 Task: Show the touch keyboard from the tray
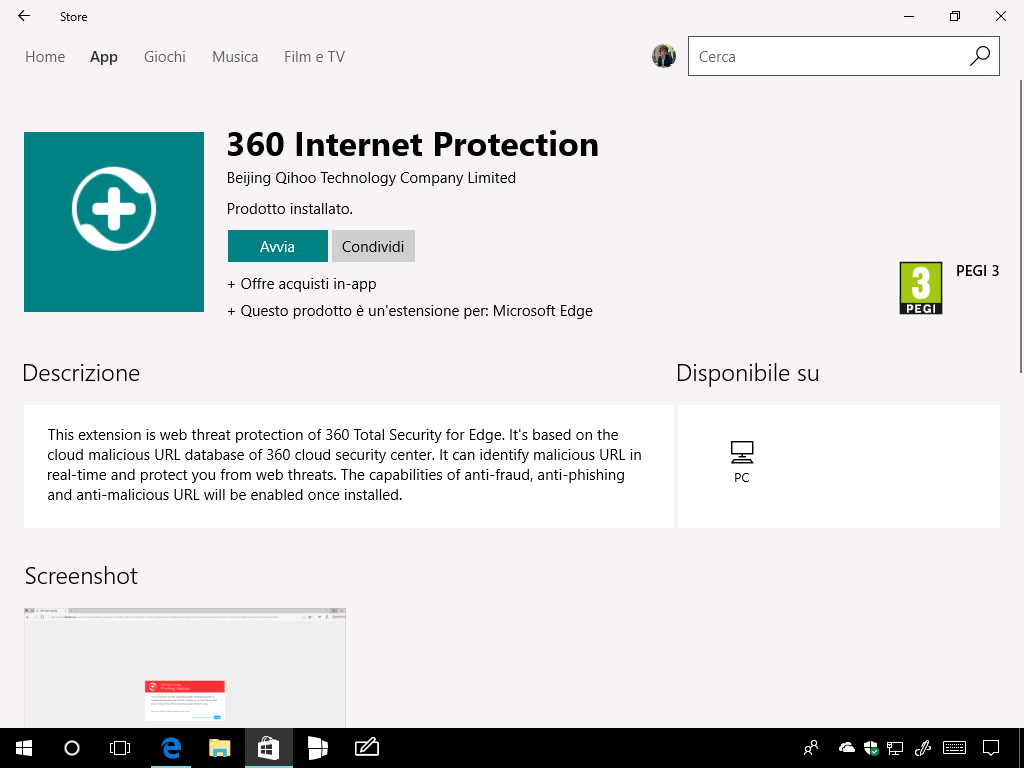[x=955, y=748]
